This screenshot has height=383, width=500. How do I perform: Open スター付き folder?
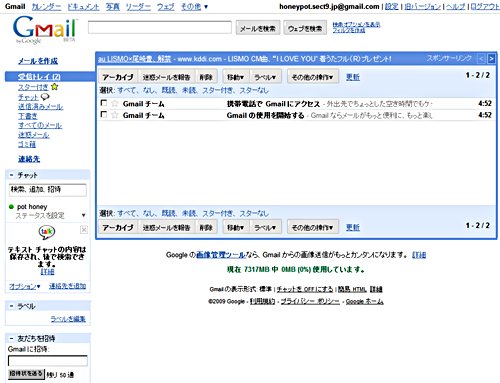[x=33, y=87]
